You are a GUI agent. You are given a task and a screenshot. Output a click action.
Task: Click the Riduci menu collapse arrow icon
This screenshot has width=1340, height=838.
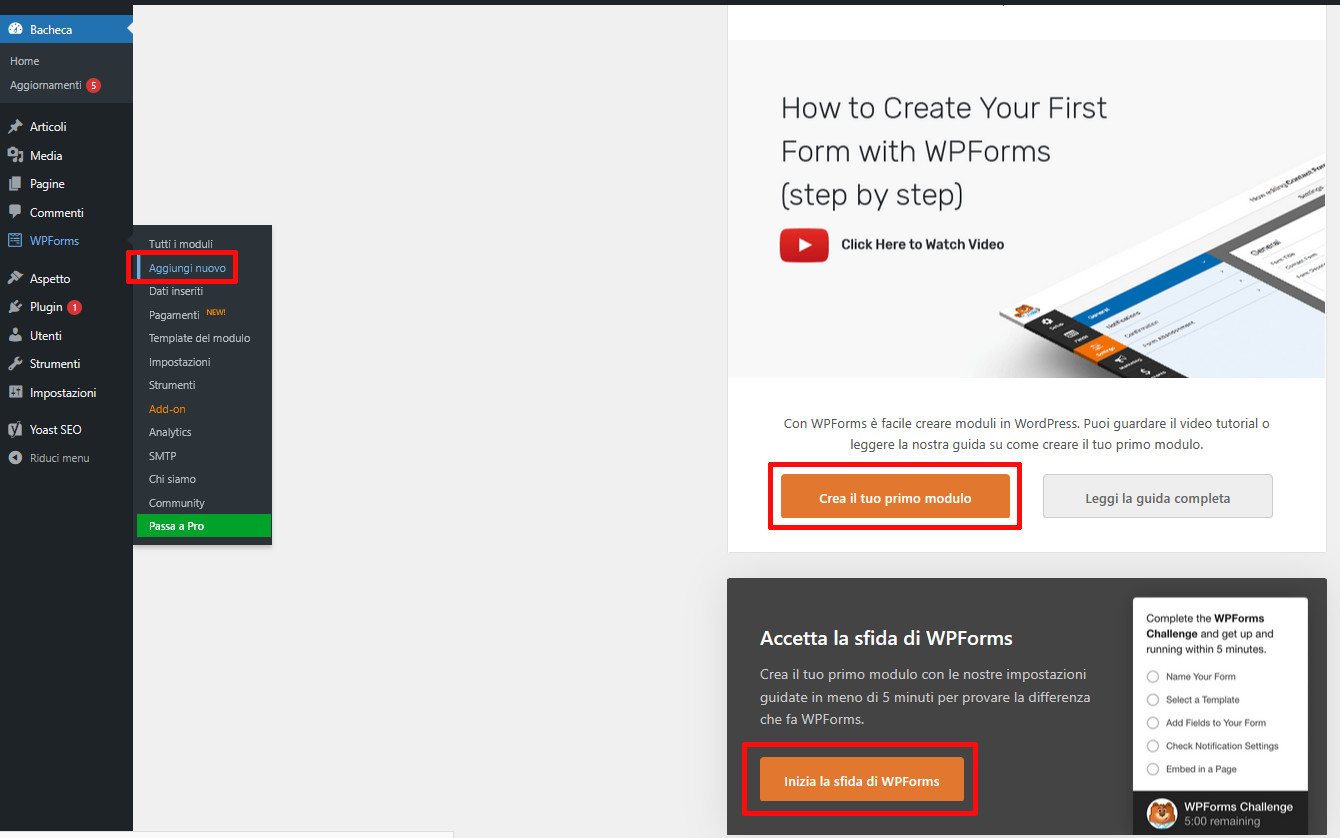pos(15,458)
